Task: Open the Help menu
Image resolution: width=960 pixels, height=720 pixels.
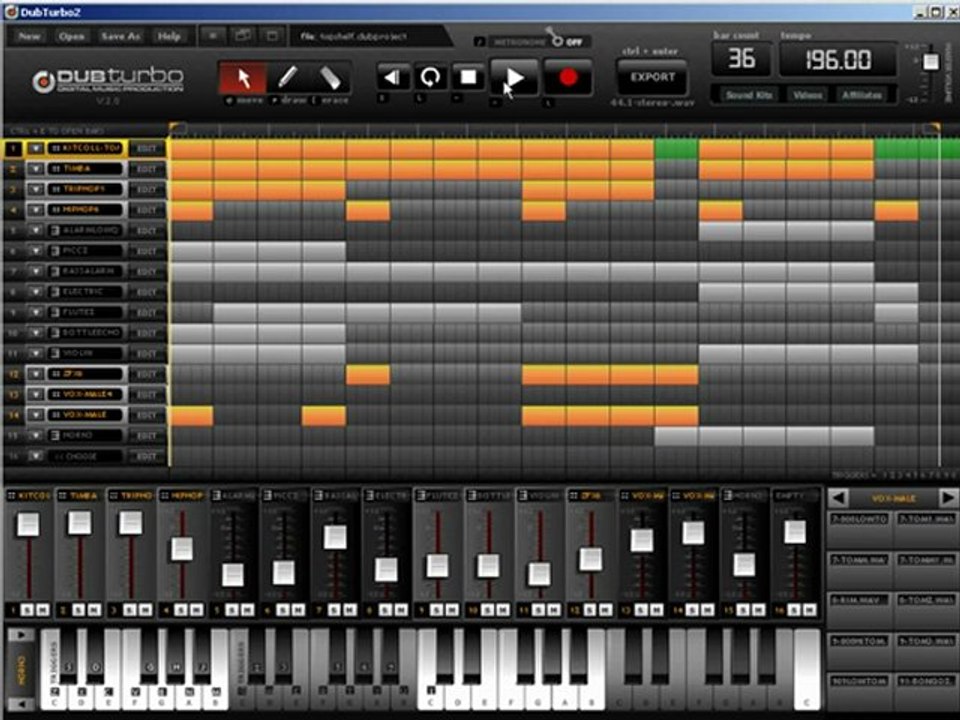Action: (169, 36)
